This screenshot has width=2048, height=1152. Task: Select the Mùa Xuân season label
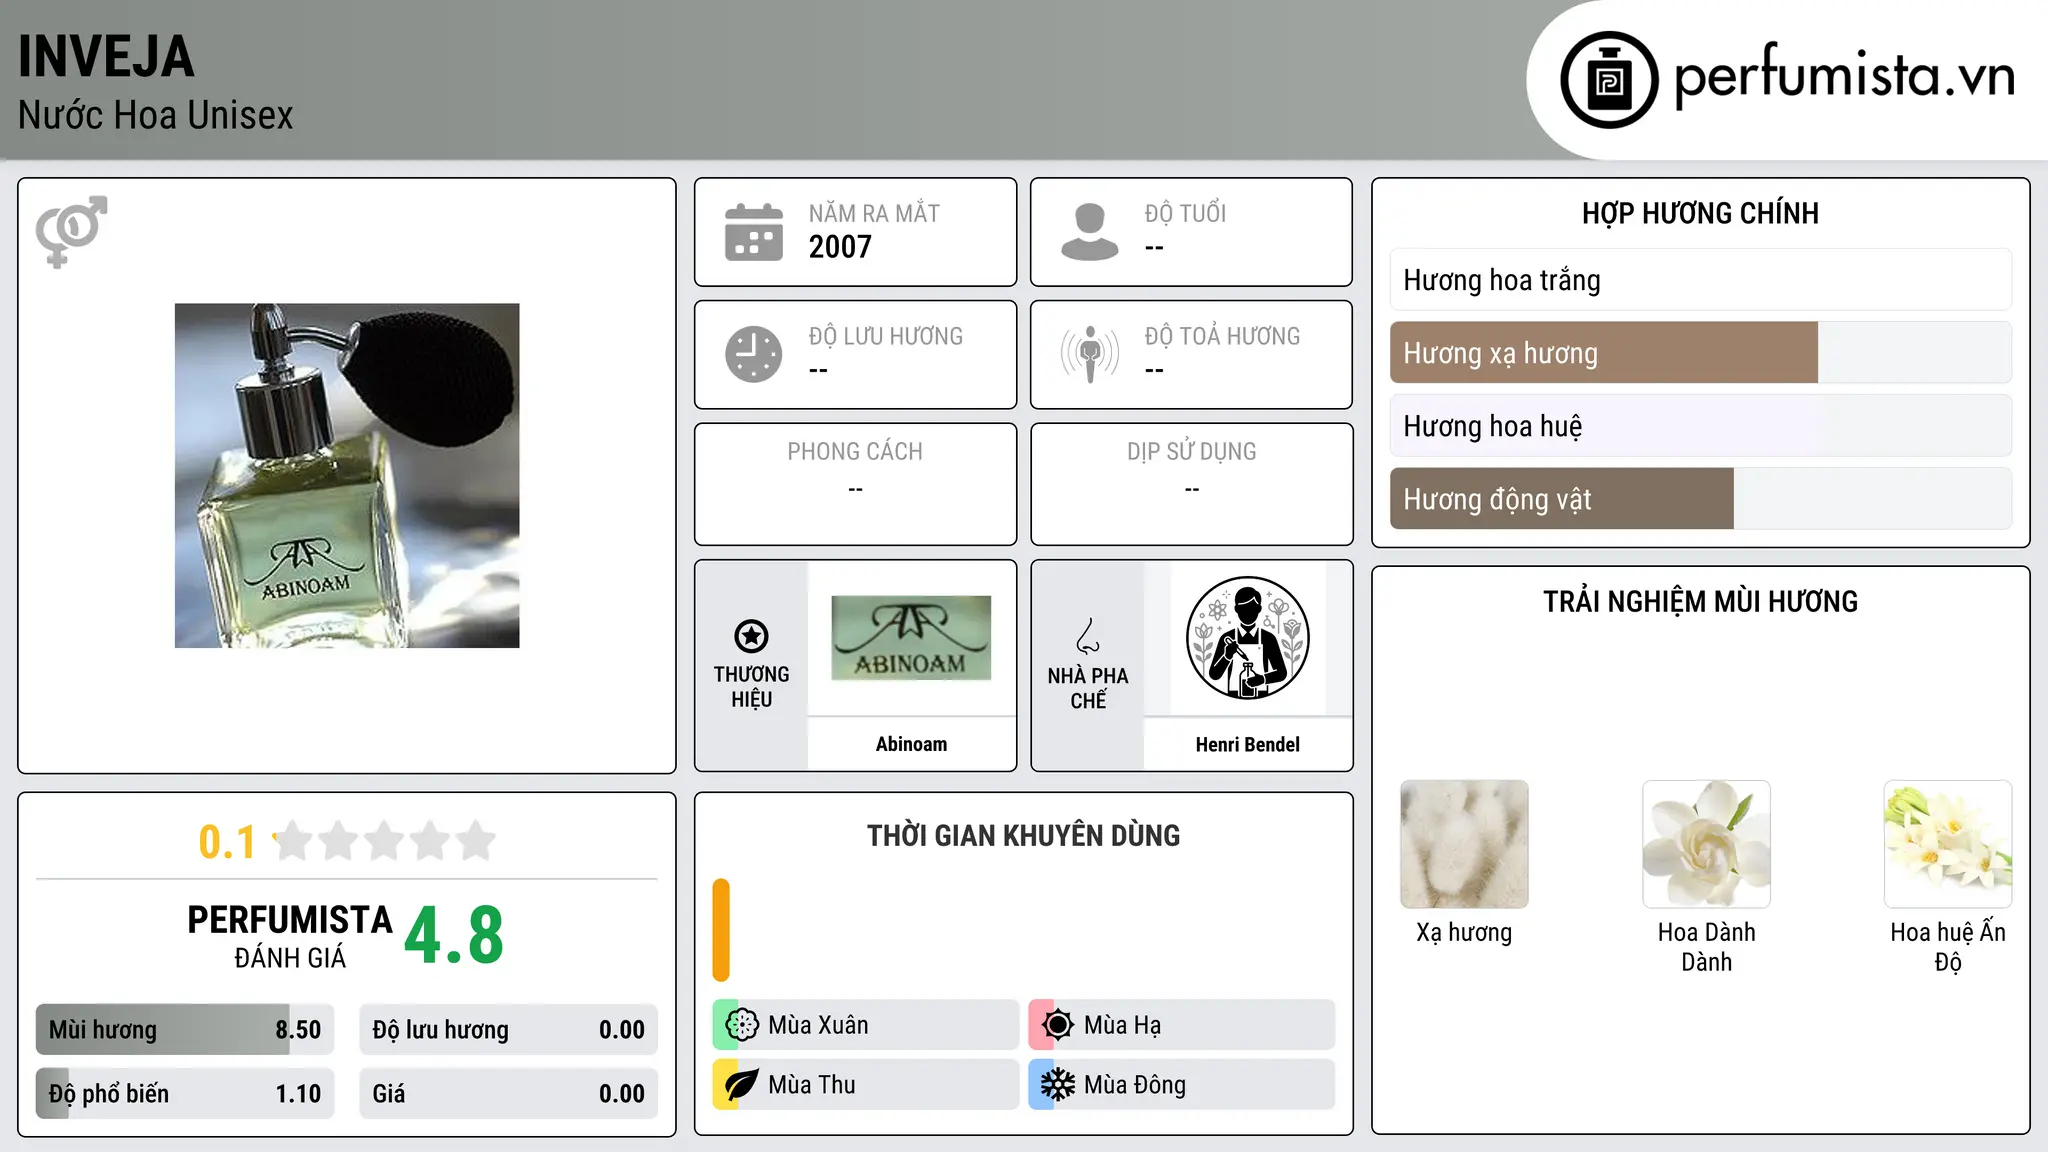(818, 1025)
